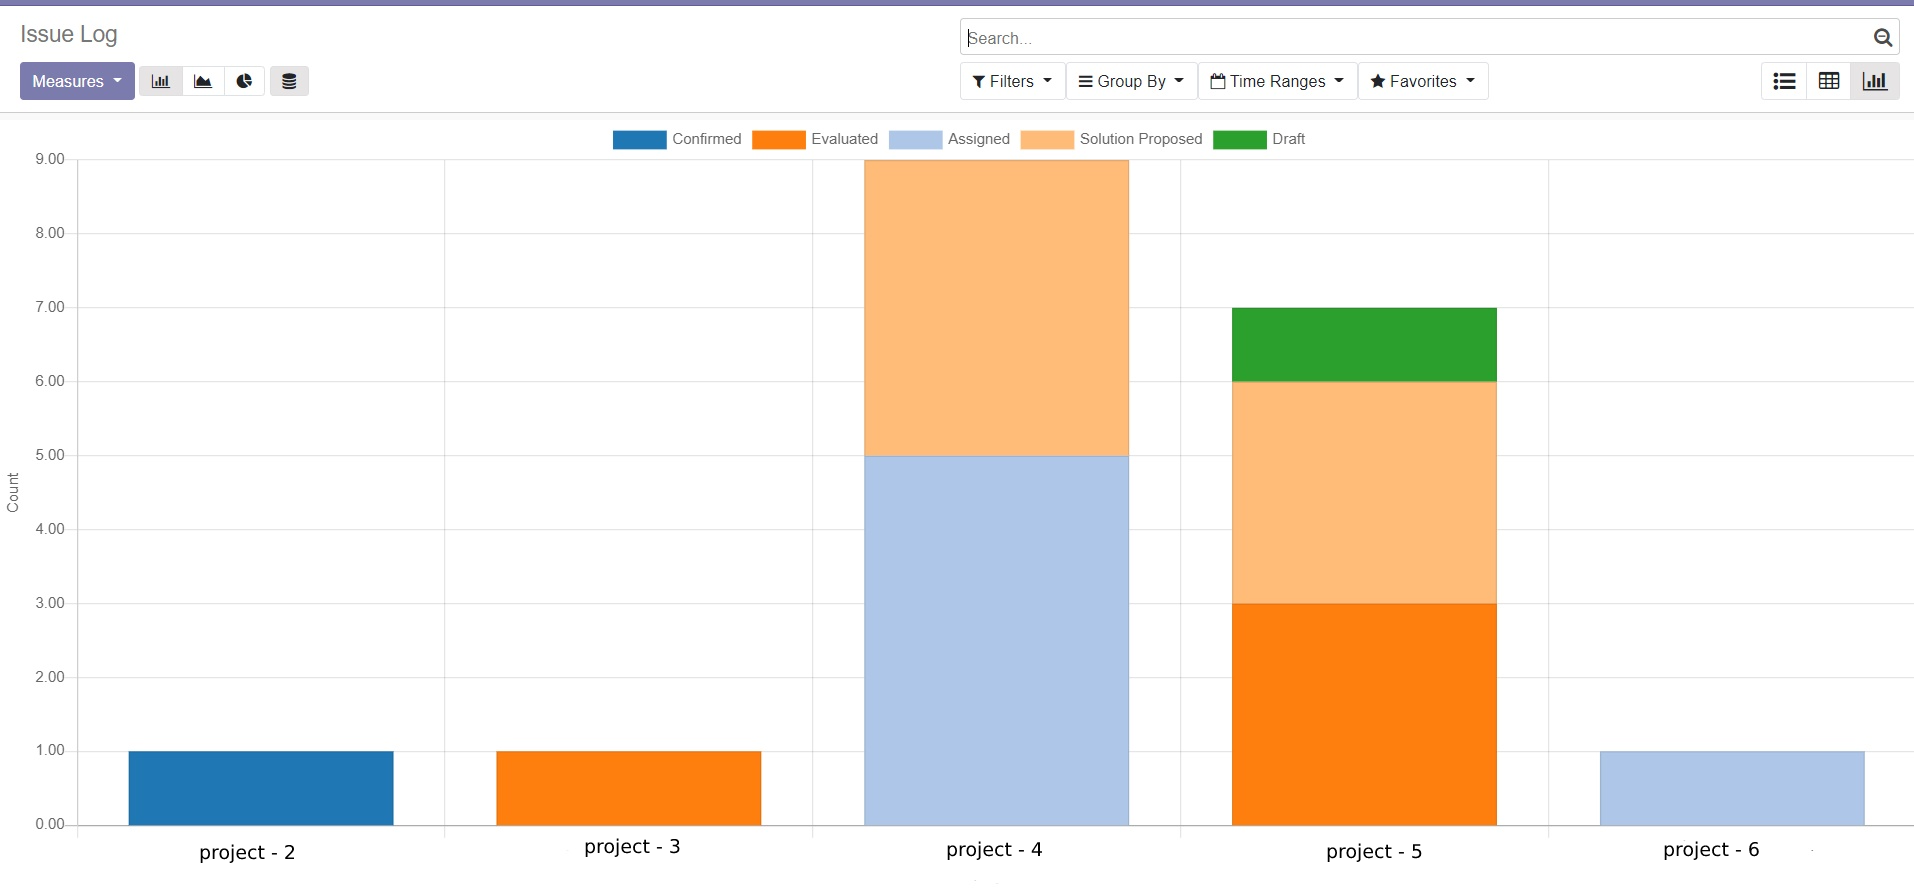Click the Solution Proposed legend label

pos(1140,139)
